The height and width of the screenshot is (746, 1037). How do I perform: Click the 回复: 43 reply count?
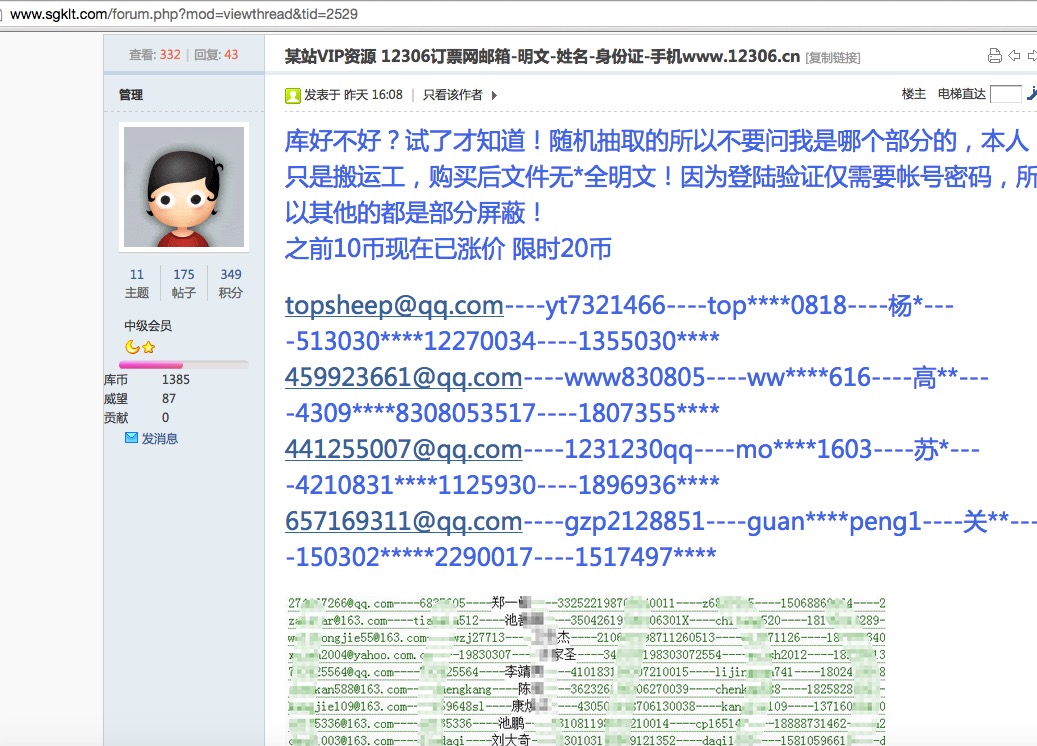pos(216,55)
